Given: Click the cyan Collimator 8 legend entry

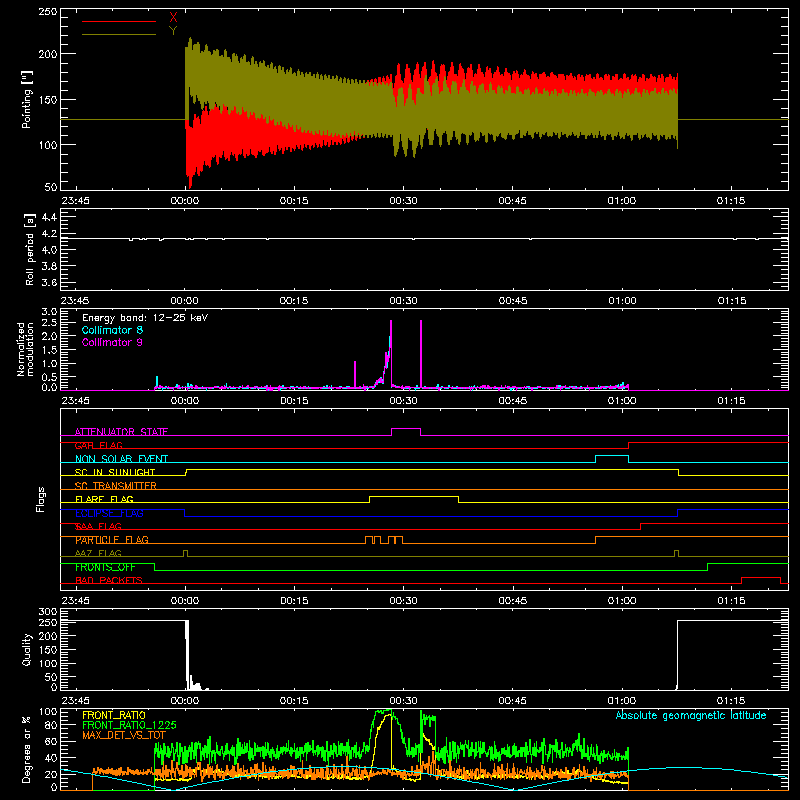Looking at the screenshot, I should tap(112, 330).
